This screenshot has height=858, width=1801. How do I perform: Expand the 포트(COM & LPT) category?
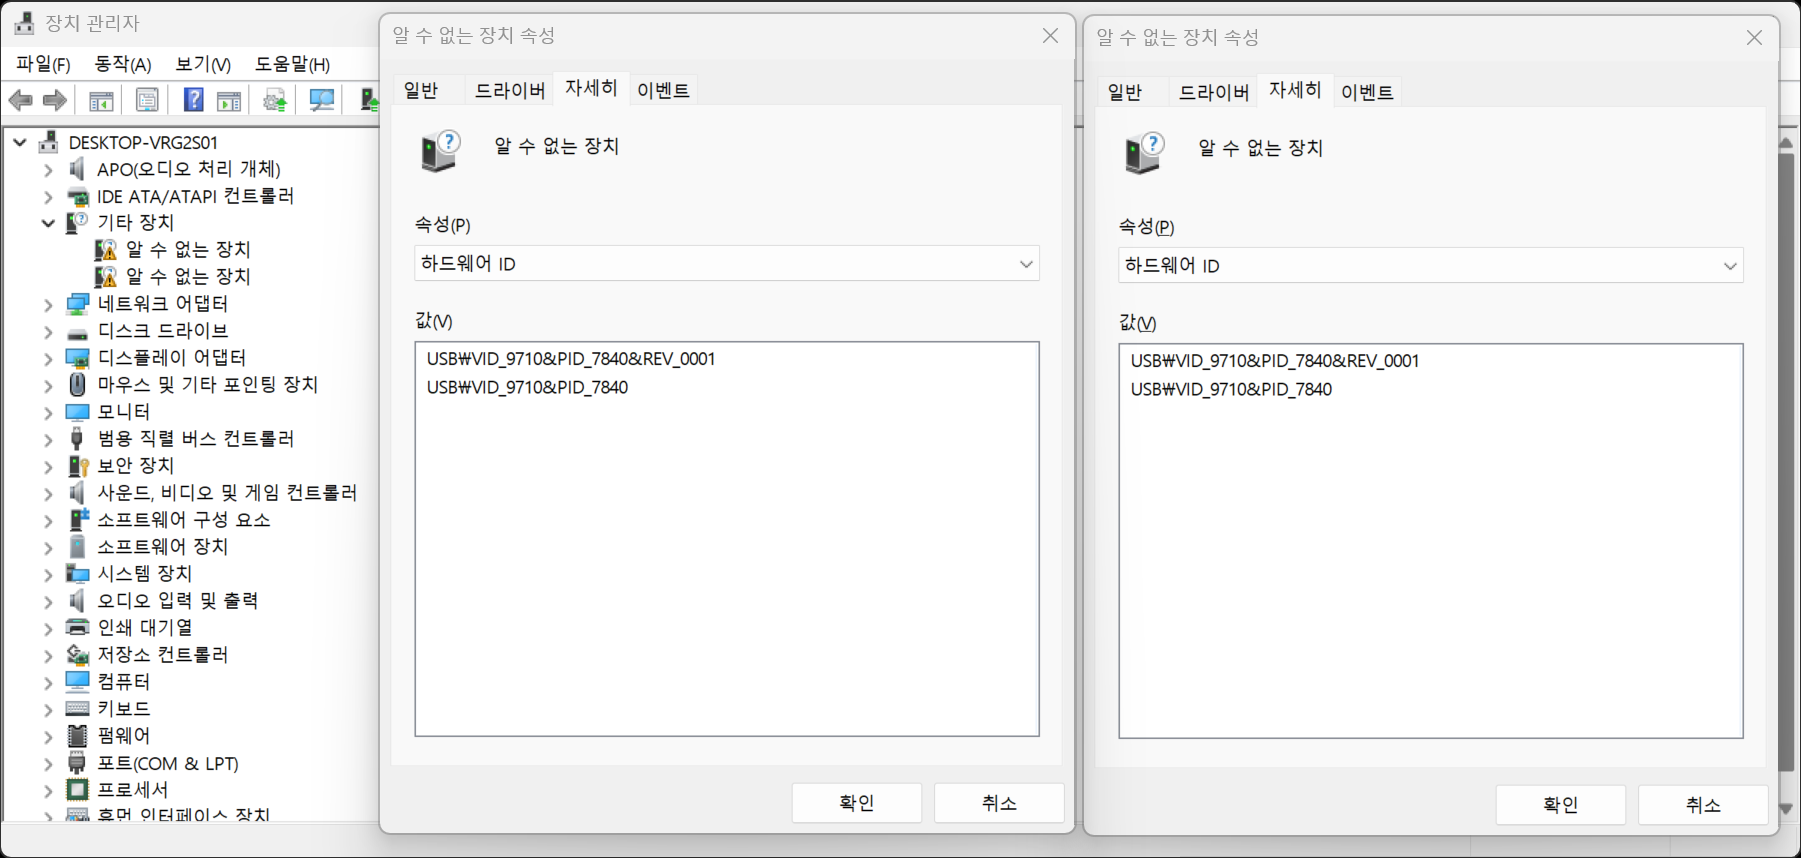48,764
